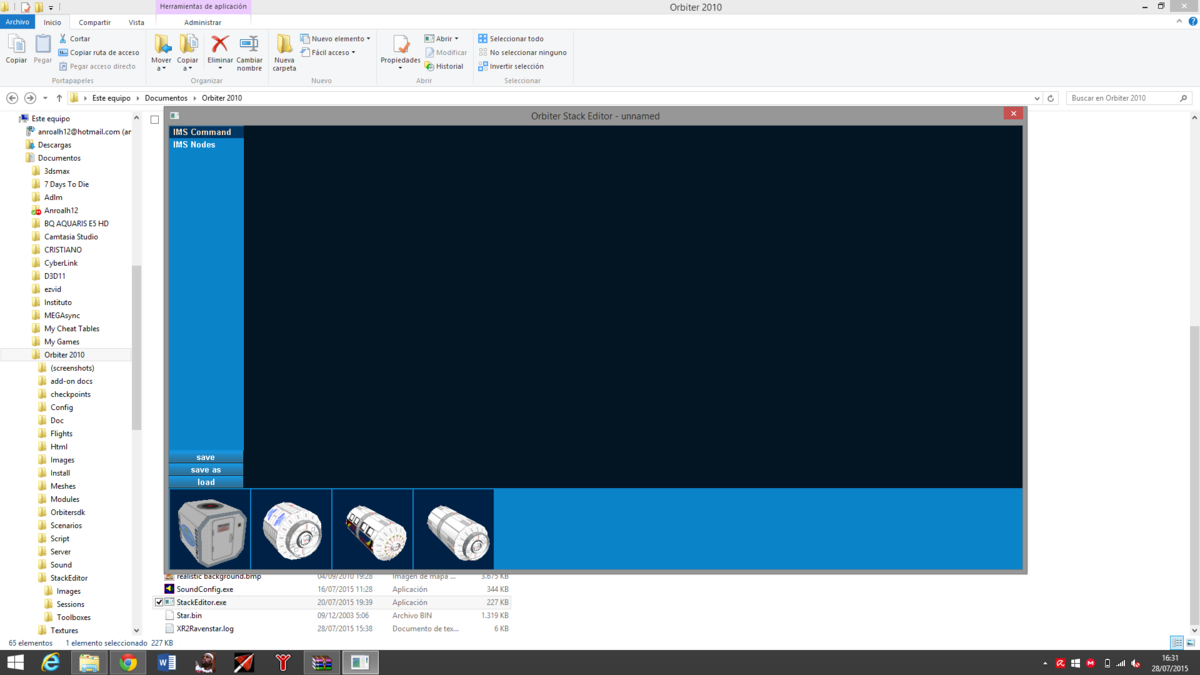Switch to the Inicio ribbon tab

pyautogui.click(x=52, y=22)
